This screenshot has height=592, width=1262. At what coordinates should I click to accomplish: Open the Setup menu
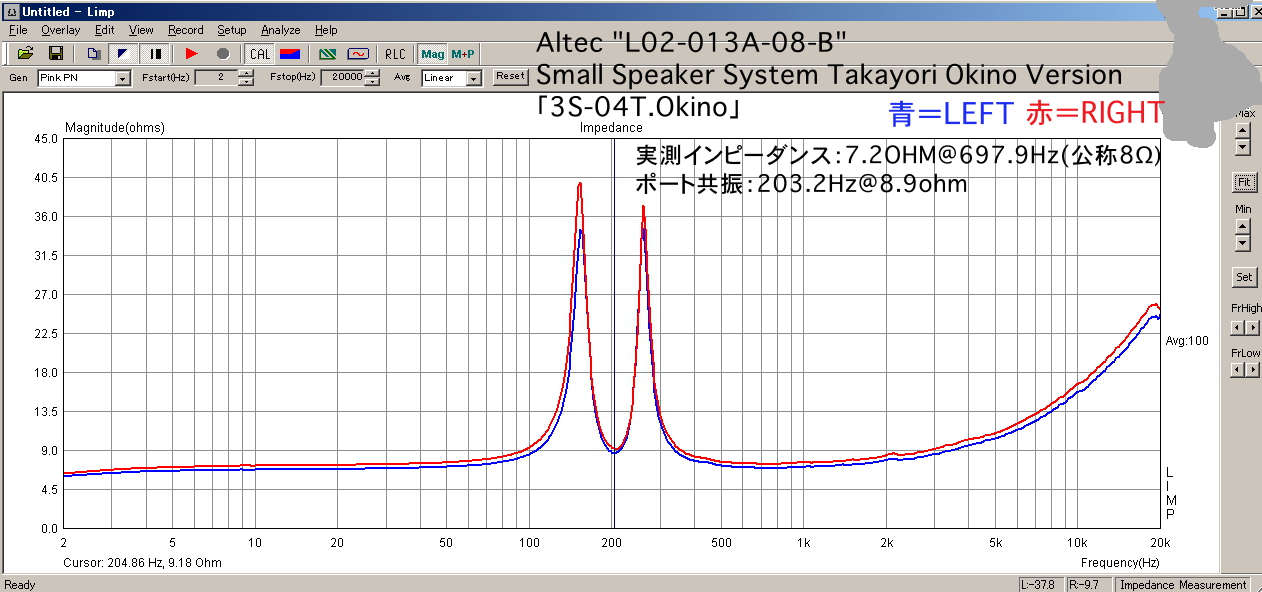pos(232,30)
